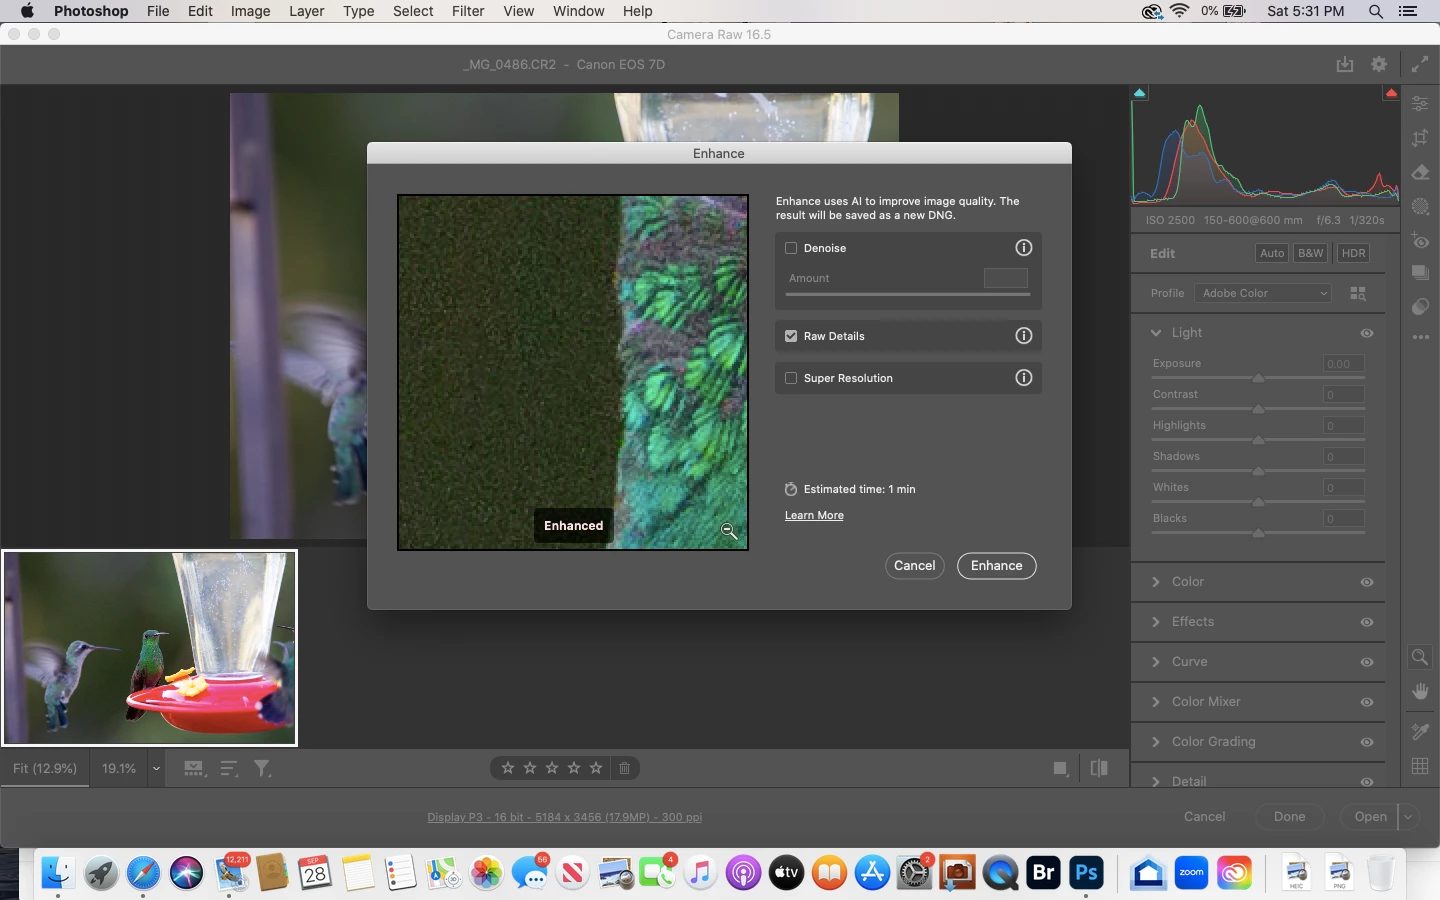Expand the Color Mixer panel section
This screenshot has width=1440, height=900.
pos(1156,702)
